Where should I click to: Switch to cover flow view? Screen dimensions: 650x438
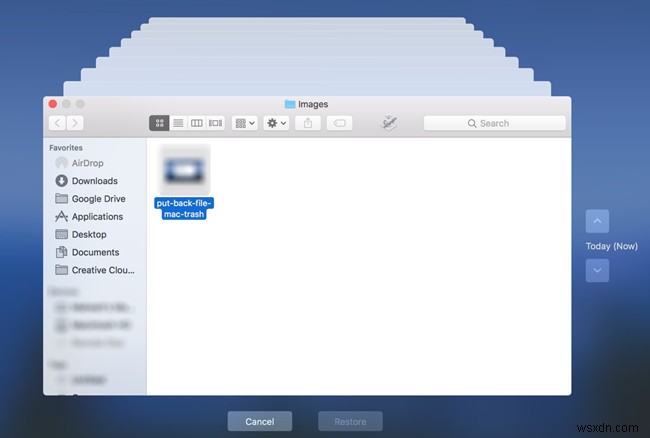coord(215,123)
